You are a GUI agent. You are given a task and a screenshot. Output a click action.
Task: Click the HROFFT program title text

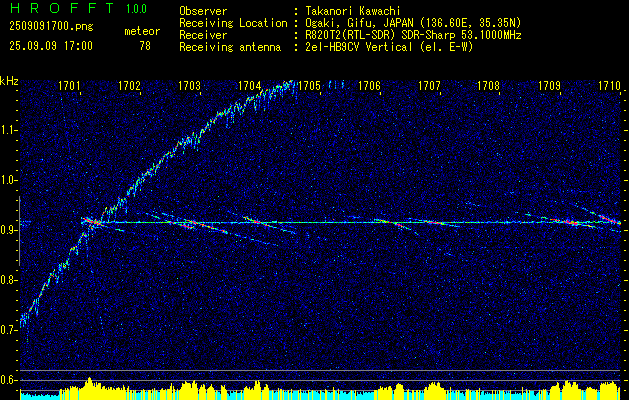61,8
